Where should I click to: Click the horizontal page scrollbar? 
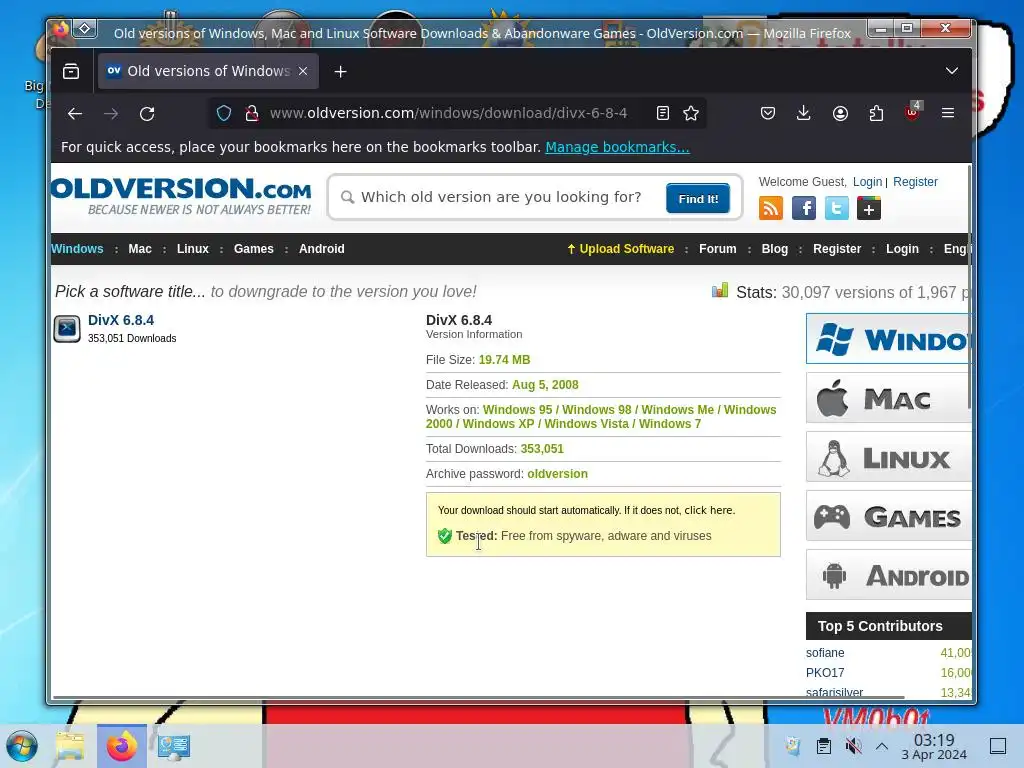pos(478,697)
